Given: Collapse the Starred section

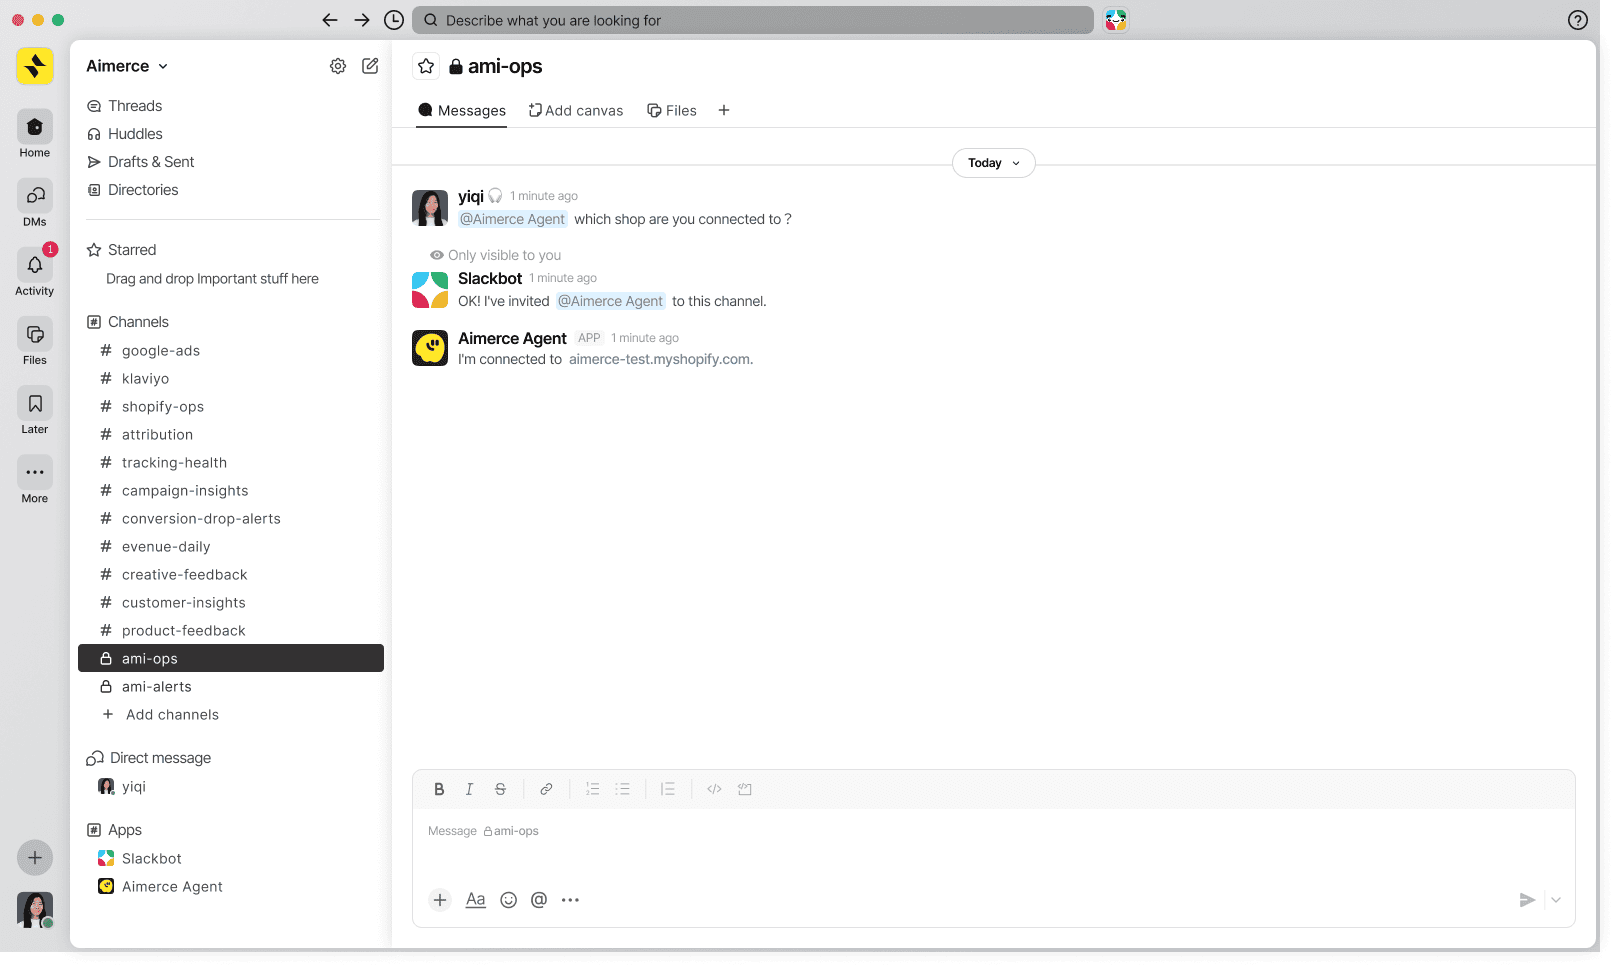Looking at the screenshot, I should (x=122, y=250).
